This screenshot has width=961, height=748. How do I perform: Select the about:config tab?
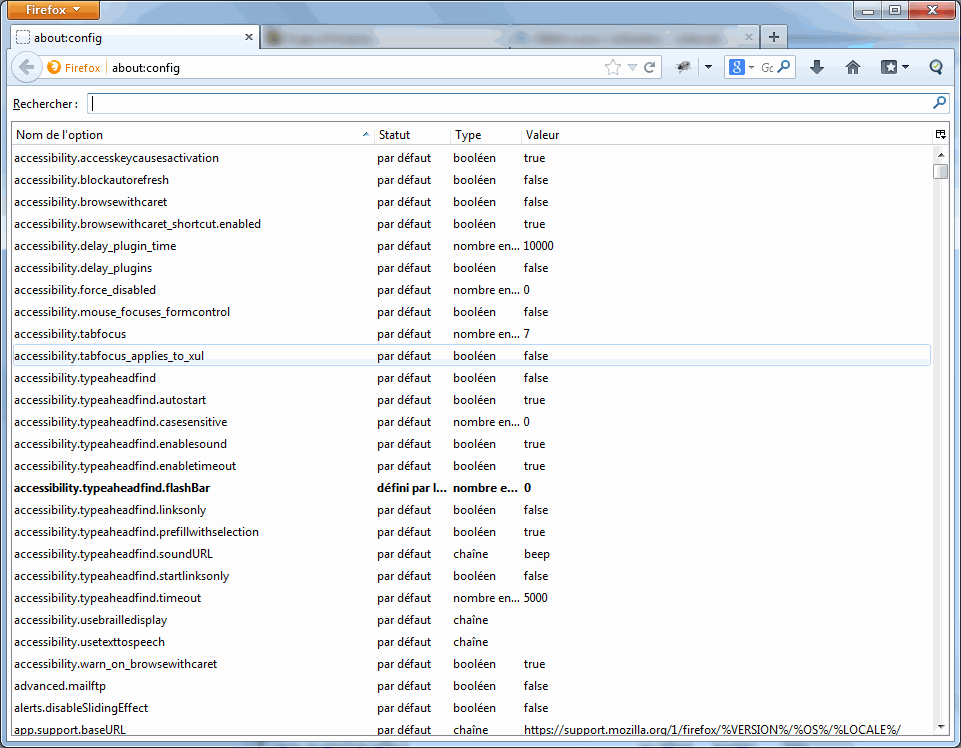(135, 37)
